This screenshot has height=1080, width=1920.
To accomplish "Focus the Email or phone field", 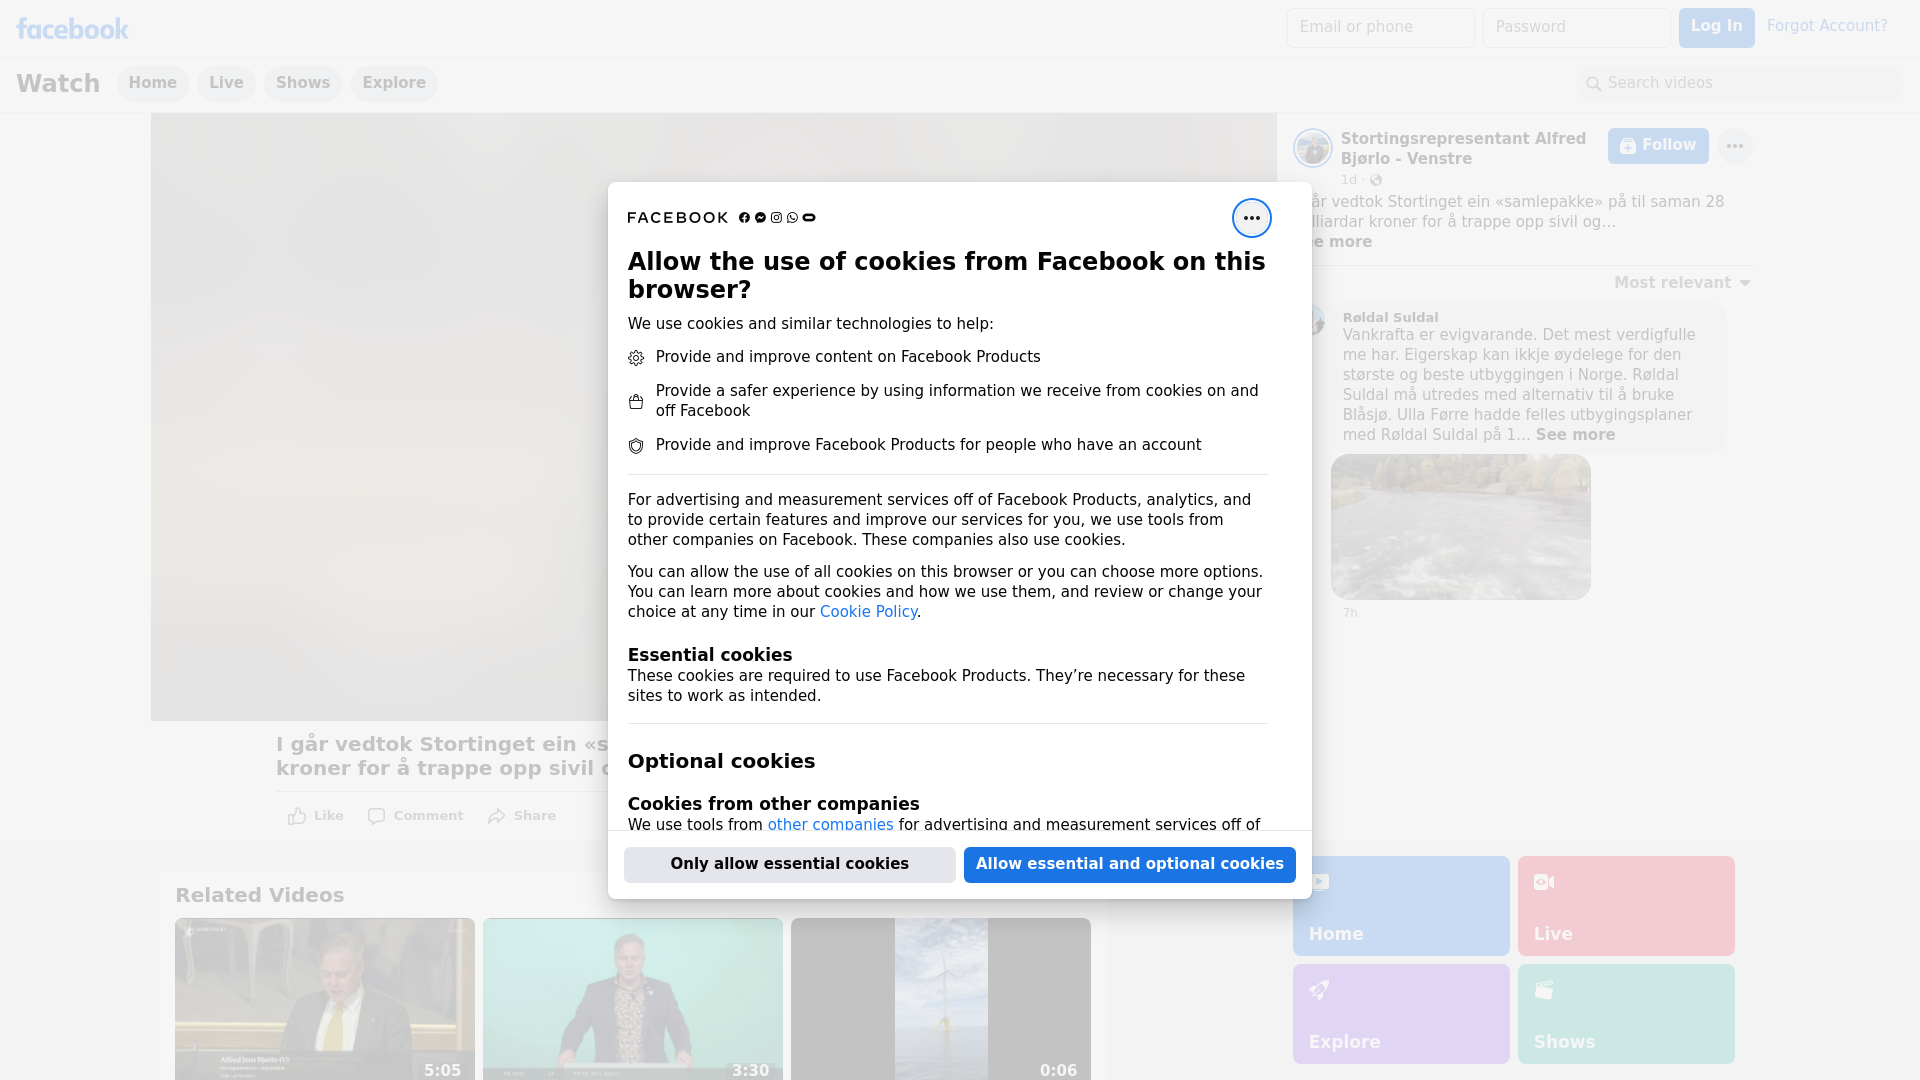I will click(x=1380, y=28).
